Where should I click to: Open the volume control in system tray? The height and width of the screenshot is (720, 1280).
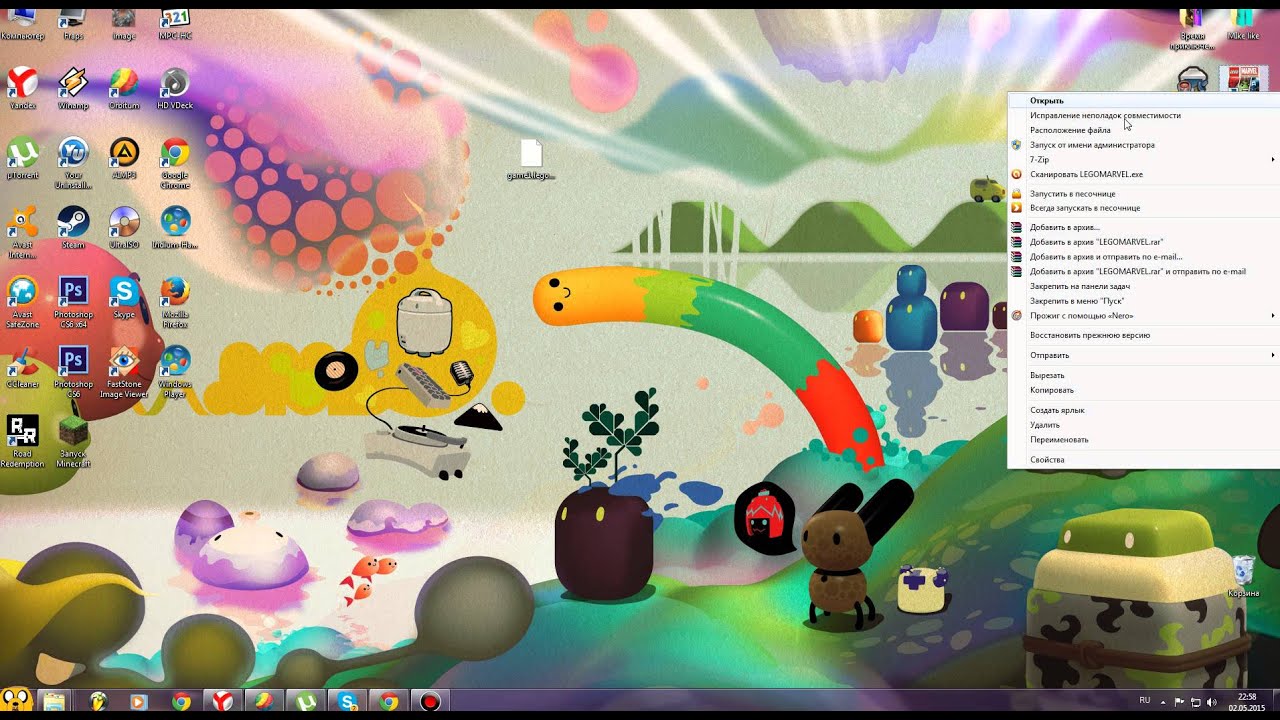coord(1212,702)
